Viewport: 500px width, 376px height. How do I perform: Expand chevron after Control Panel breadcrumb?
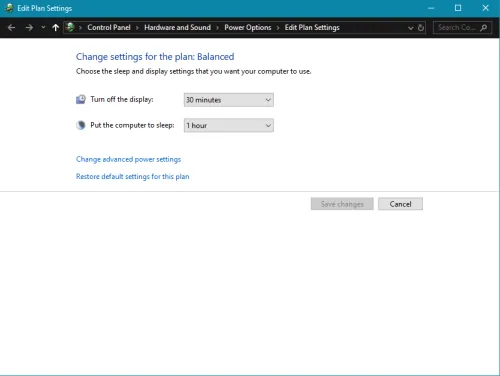137,28
